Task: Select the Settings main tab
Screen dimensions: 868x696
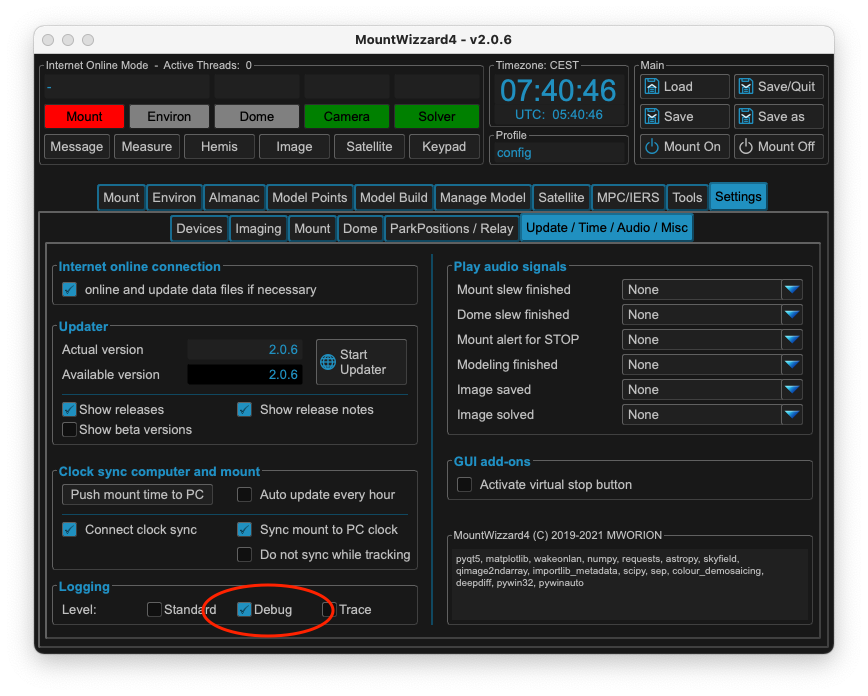Action: click(x=738, y=197)
